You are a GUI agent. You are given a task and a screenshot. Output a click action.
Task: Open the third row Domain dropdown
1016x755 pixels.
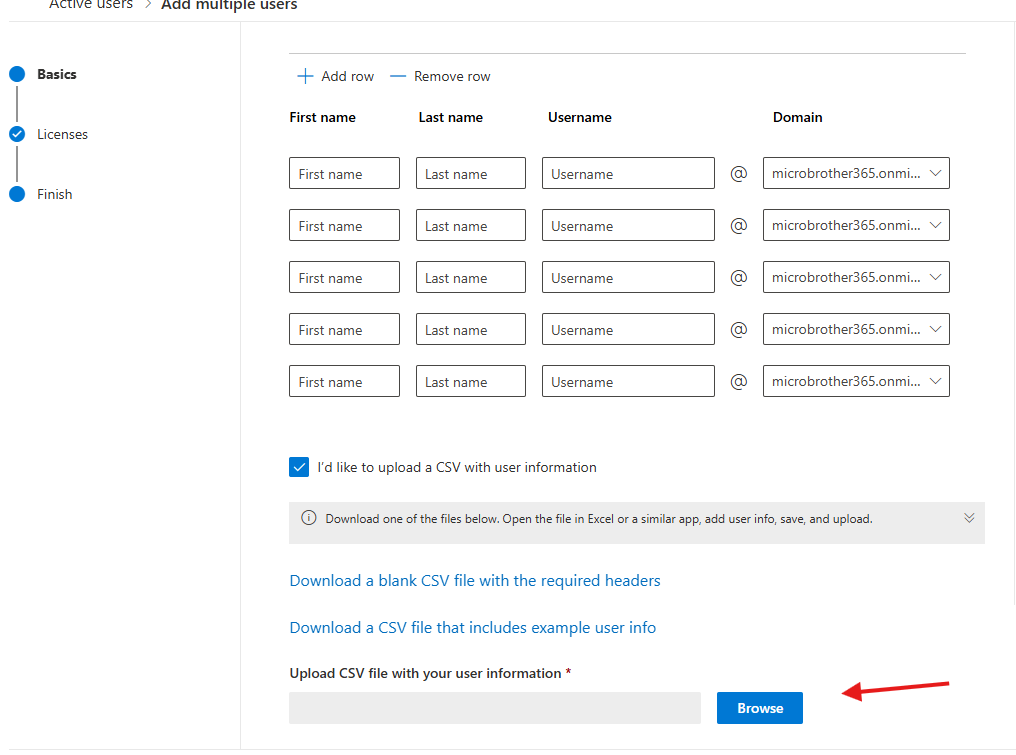pyautogui.click(x=855, y=277)
